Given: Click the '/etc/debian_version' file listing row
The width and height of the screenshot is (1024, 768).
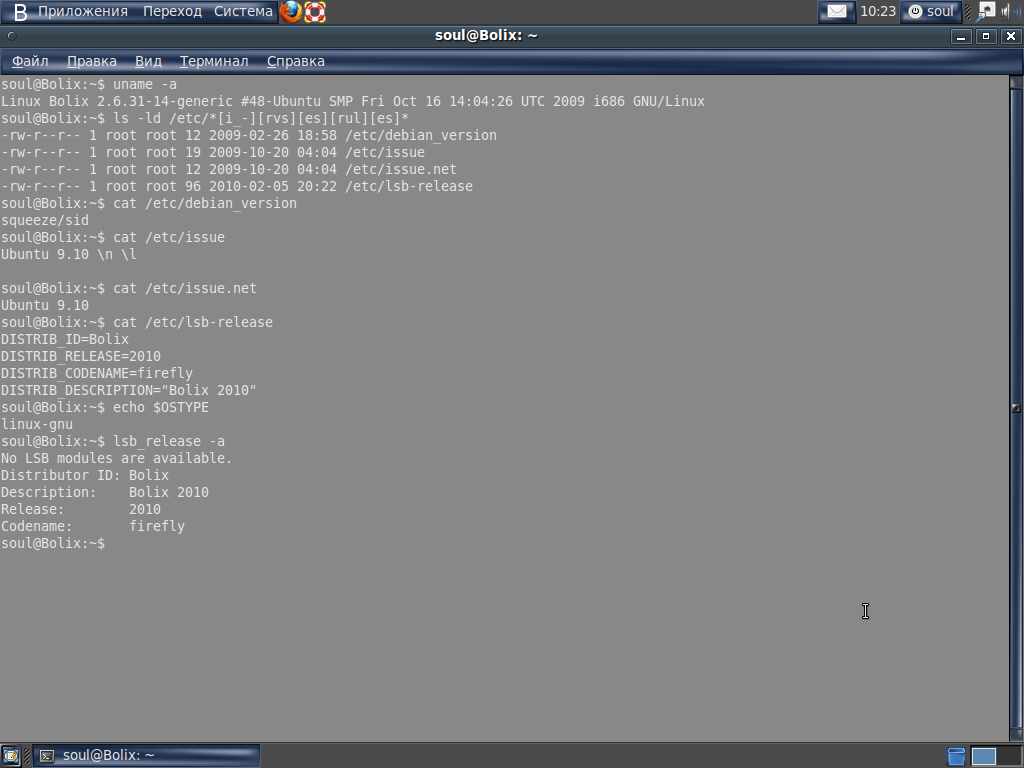Looking at the screenshot, I should click(248, 135).
